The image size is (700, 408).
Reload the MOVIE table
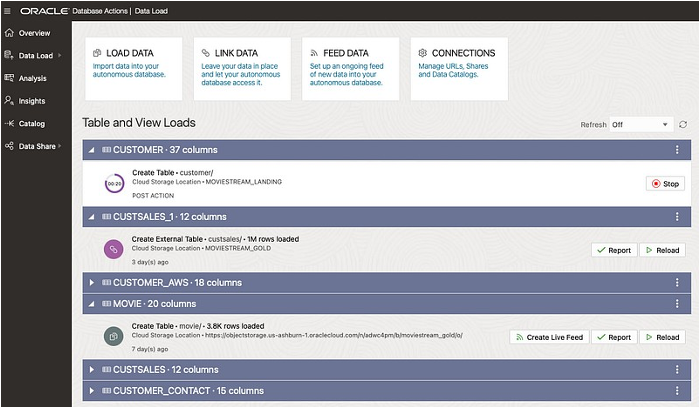coord(662,337)
